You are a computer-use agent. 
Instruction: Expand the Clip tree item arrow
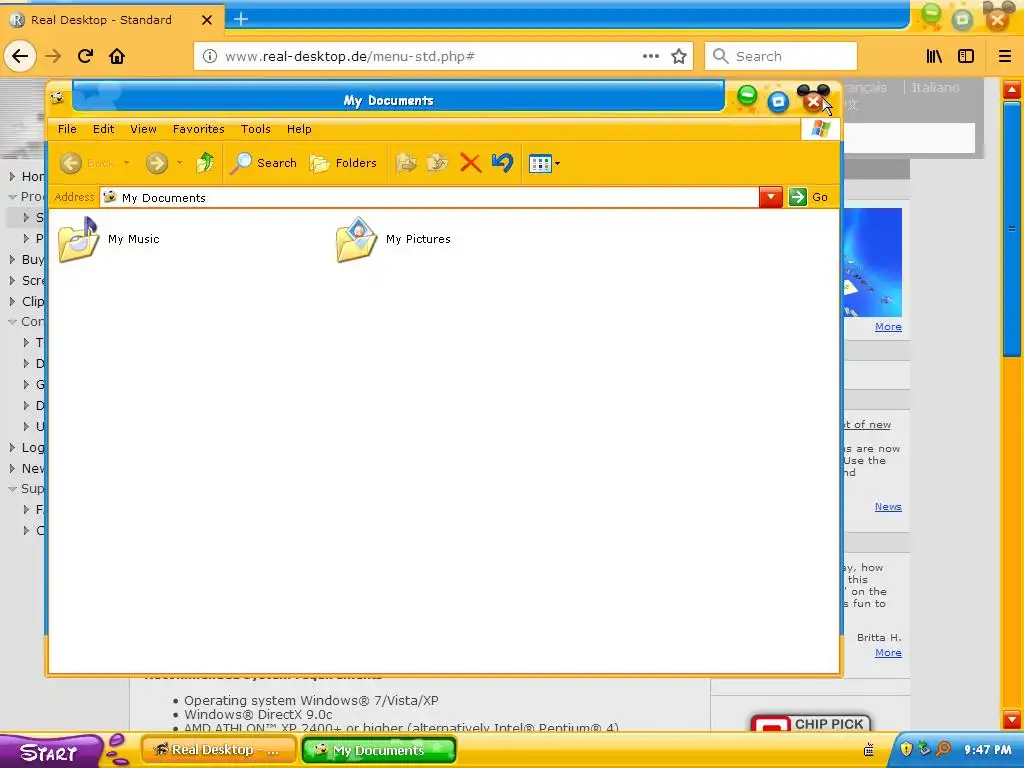tap(12, 301)
